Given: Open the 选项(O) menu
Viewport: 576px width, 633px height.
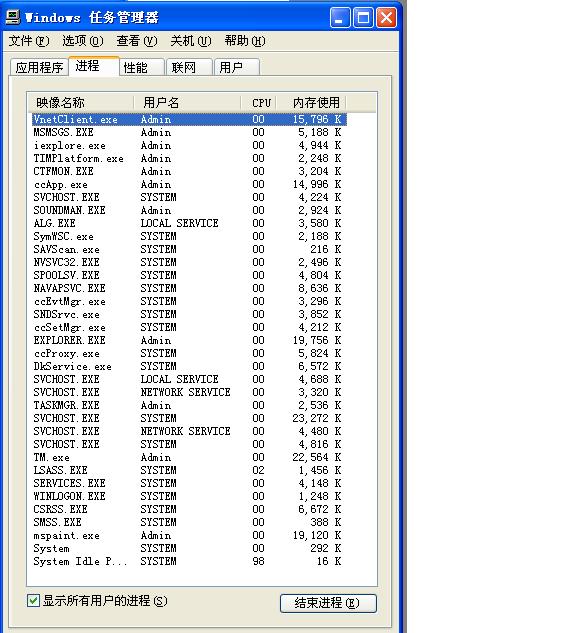Looking at the screenshot, I should point(83,41).
